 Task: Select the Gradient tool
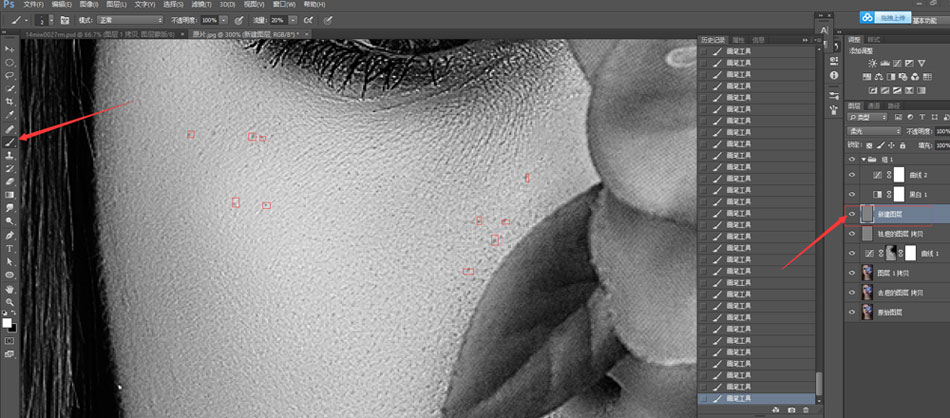10,194
